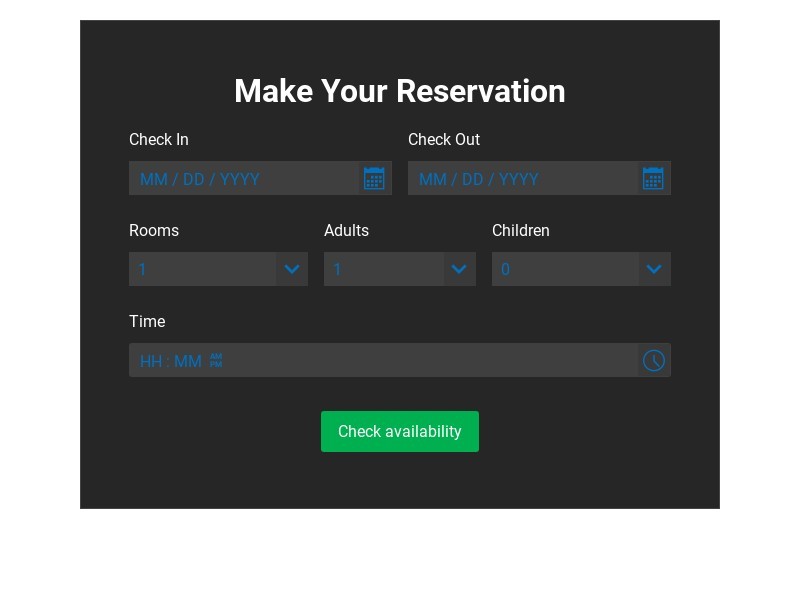The width and height of the screenshot is (800, 600).
Task: Focus the minutes segment of Time field
Action: (x=188, y=362)
